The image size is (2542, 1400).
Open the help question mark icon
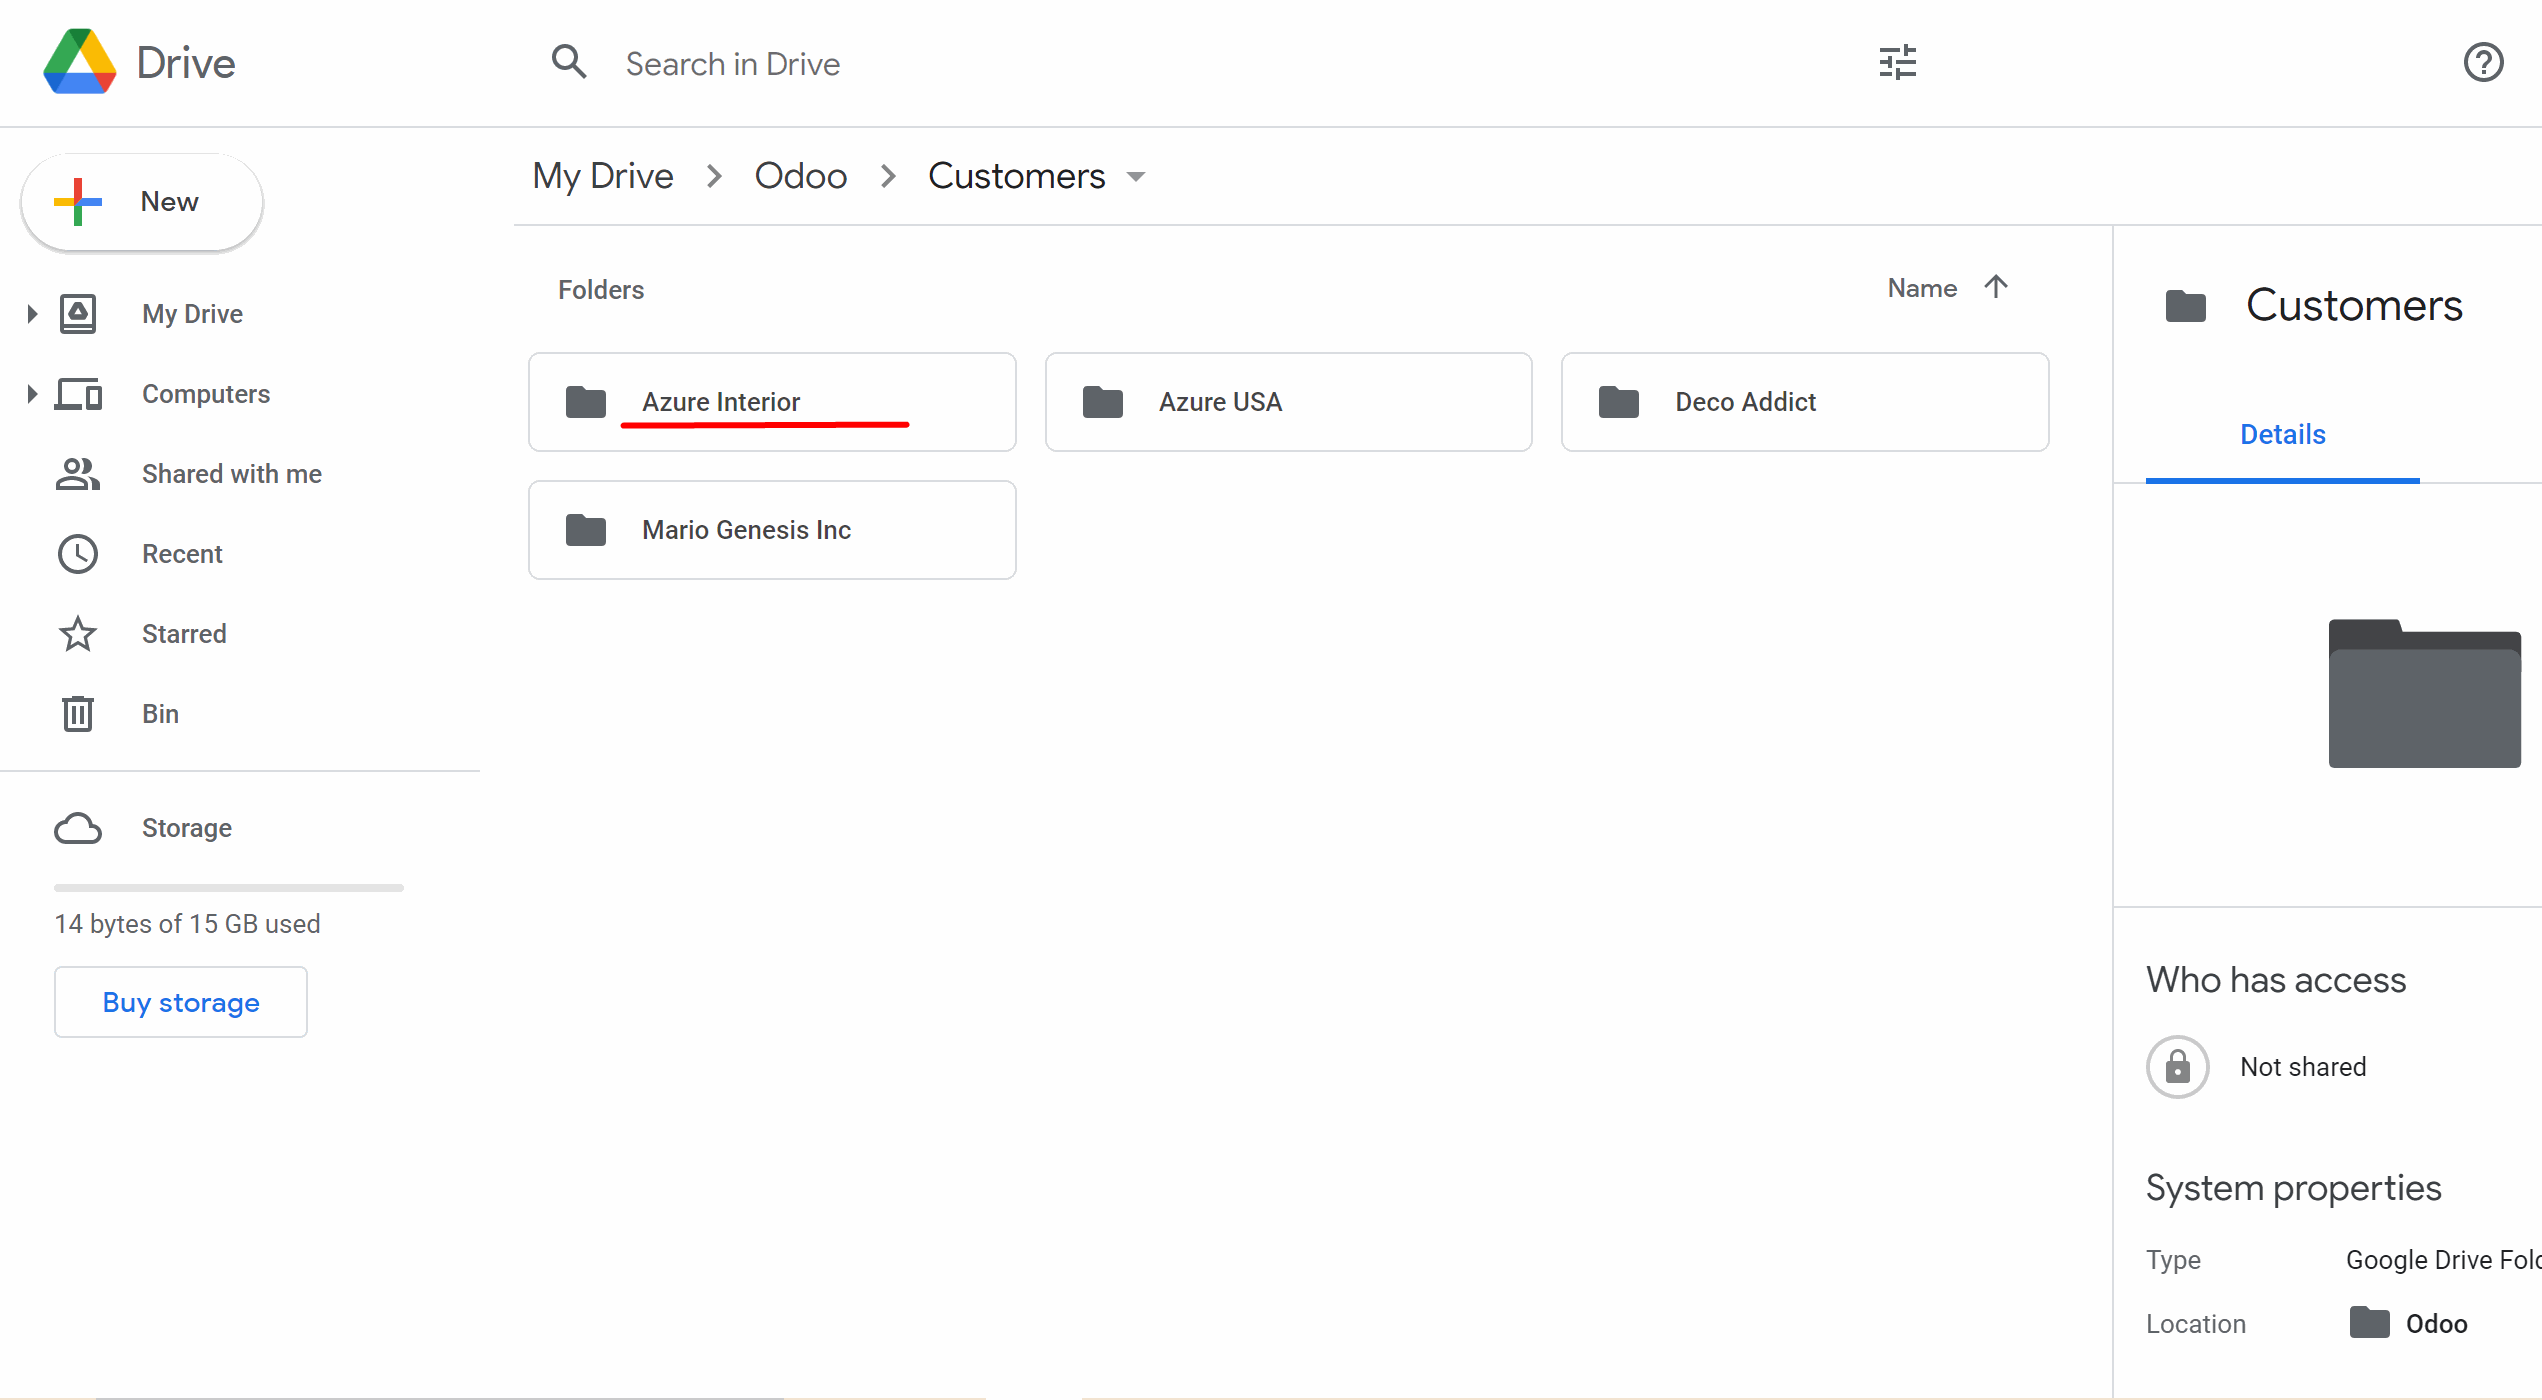[x=2483, y=62]
